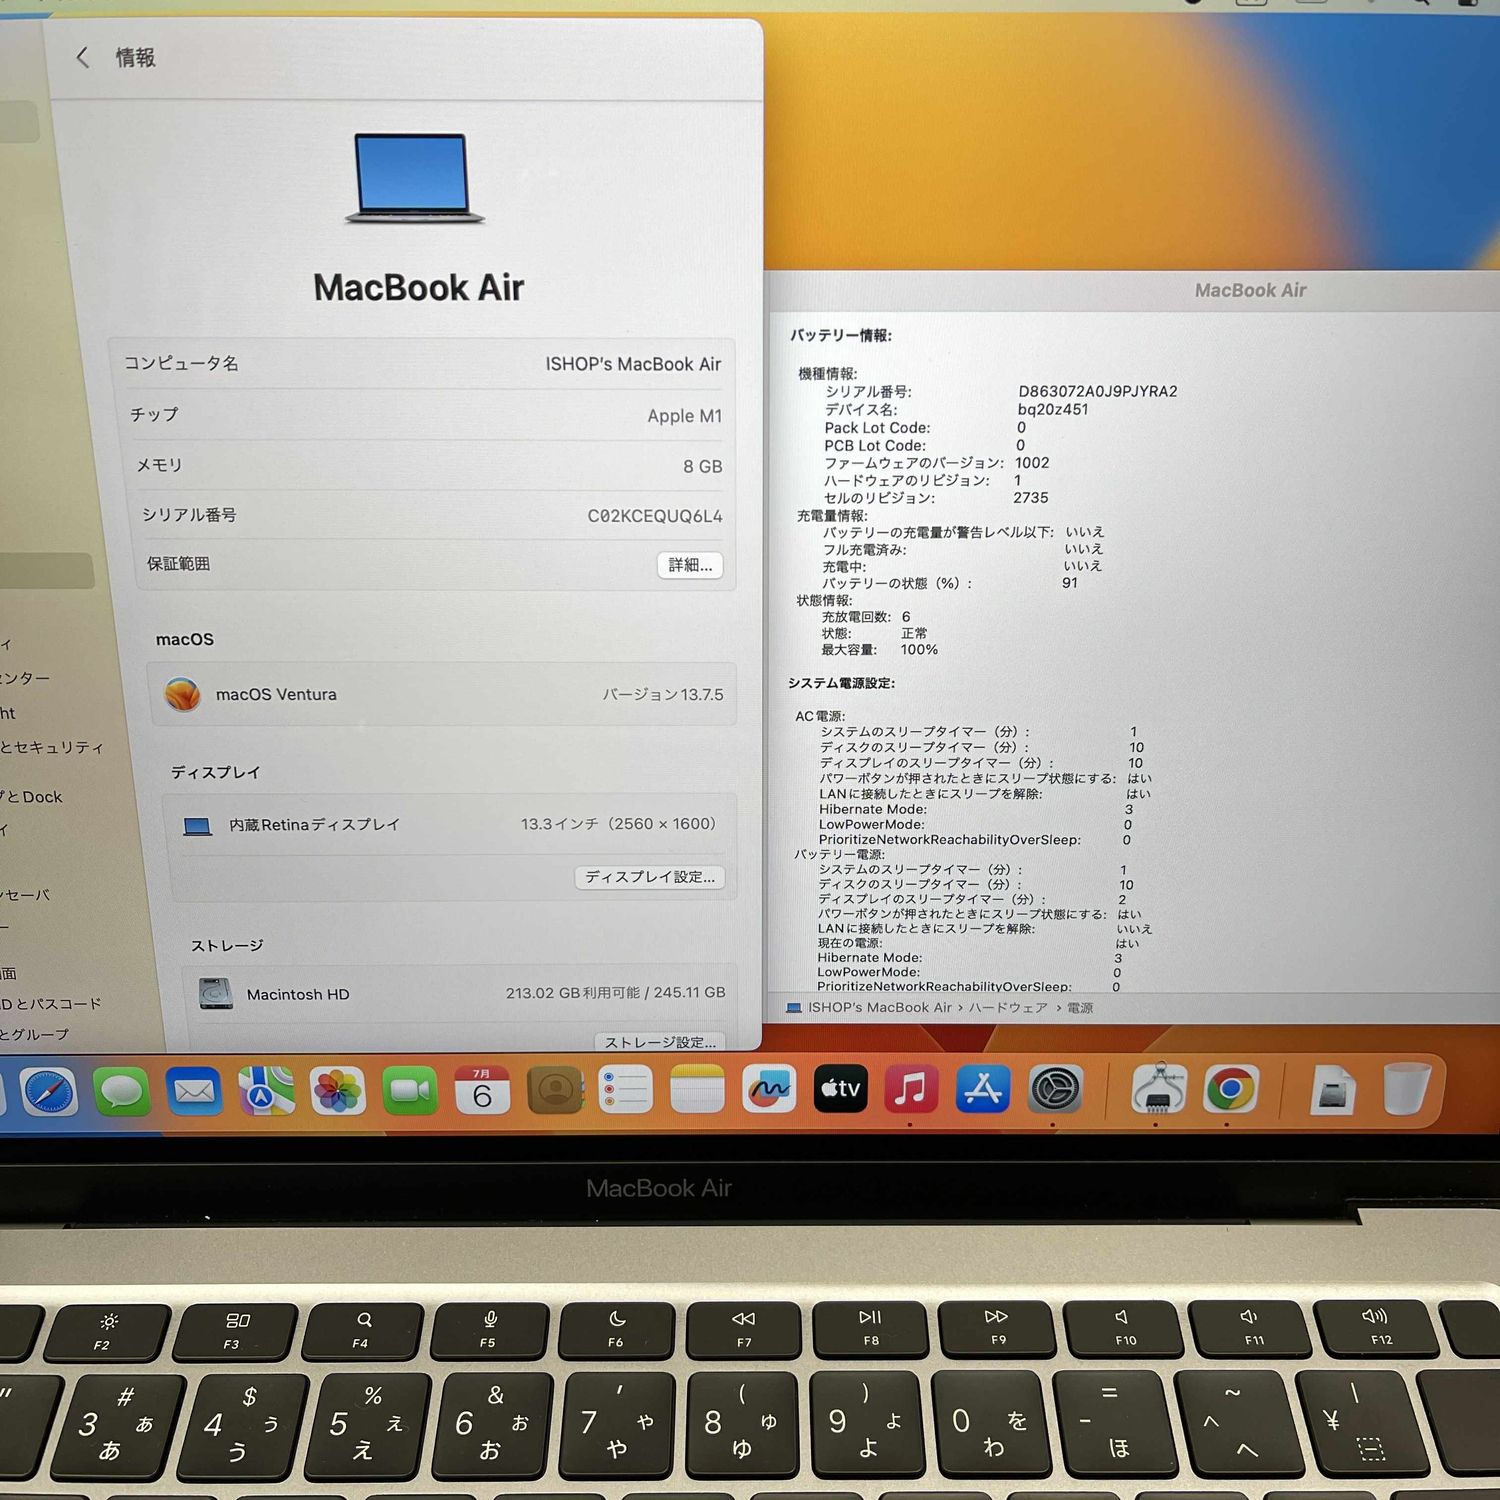Launch the Photos app
This screenshot has width=1500, height=1500.
(338, 1091)
